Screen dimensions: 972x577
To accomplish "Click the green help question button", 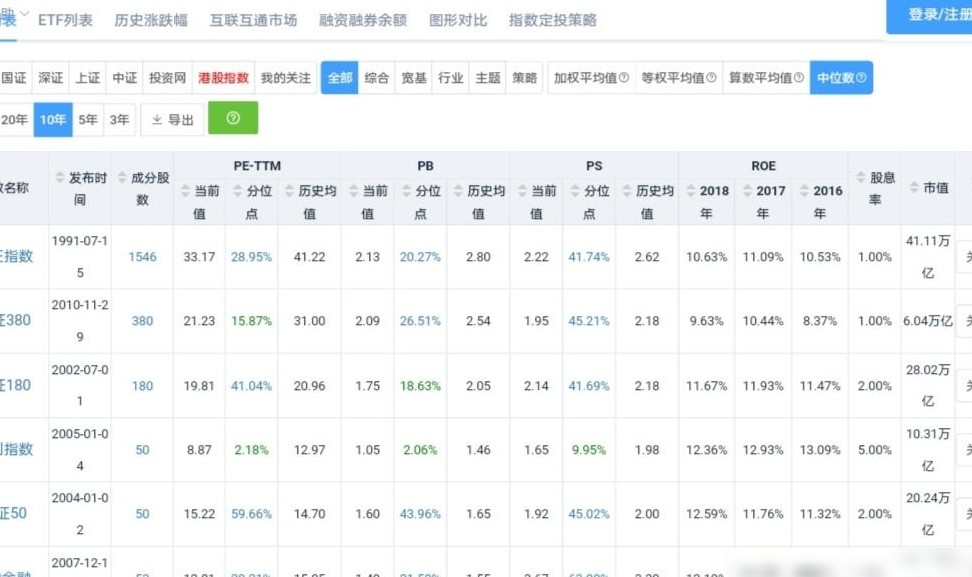I will [x=233, y=118].
